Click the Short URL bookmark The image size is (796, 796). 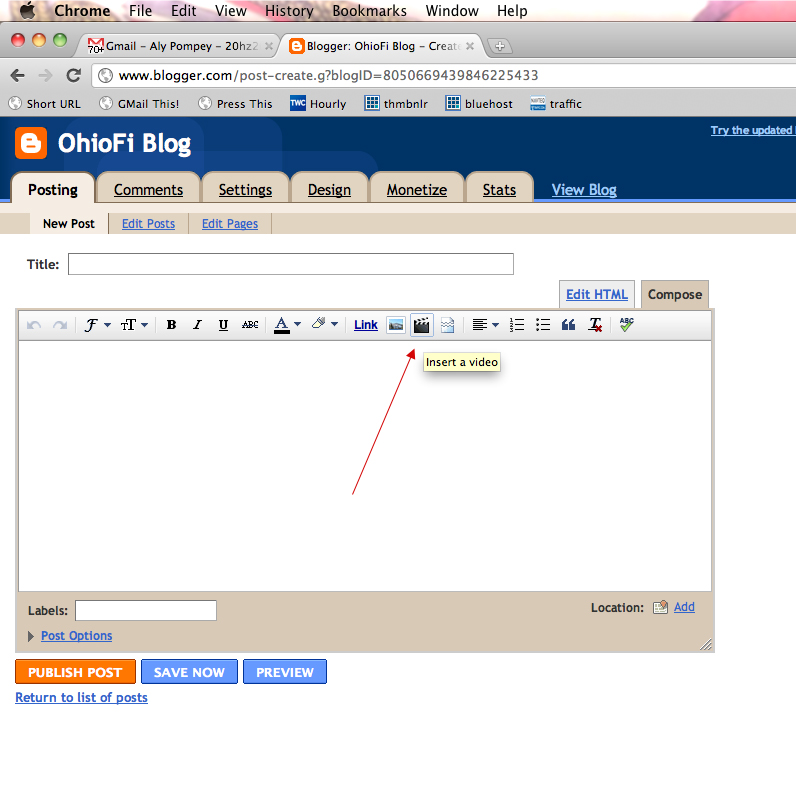click(x=45, y=104)
